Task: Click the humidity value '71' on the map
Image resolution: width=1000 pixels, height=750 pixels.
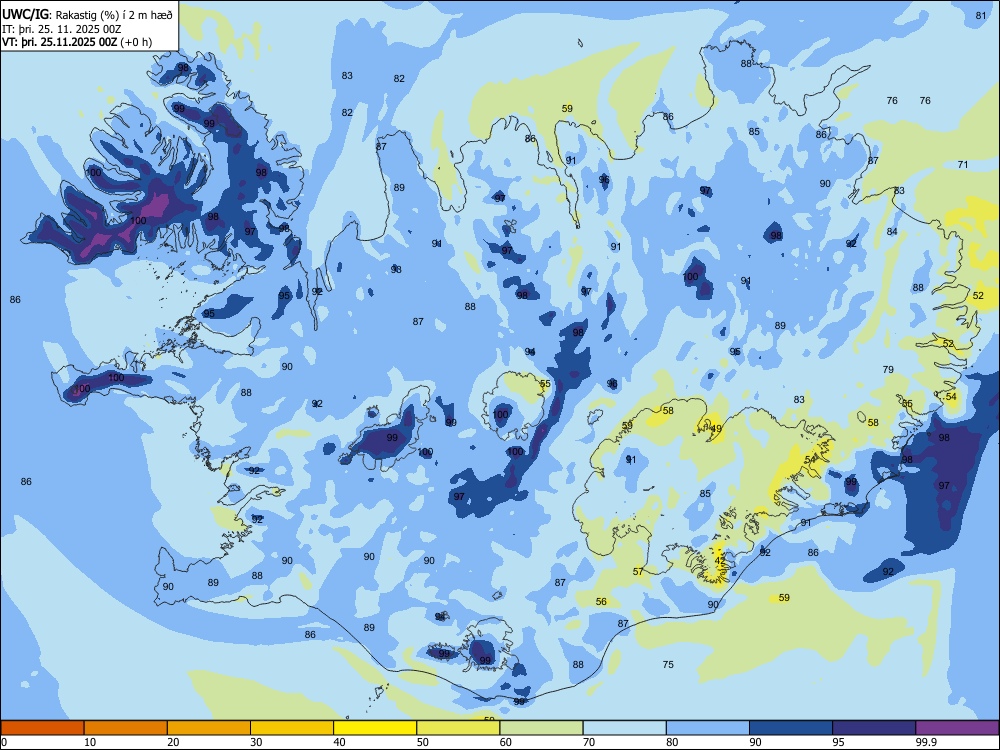Action: click(963, 165)
